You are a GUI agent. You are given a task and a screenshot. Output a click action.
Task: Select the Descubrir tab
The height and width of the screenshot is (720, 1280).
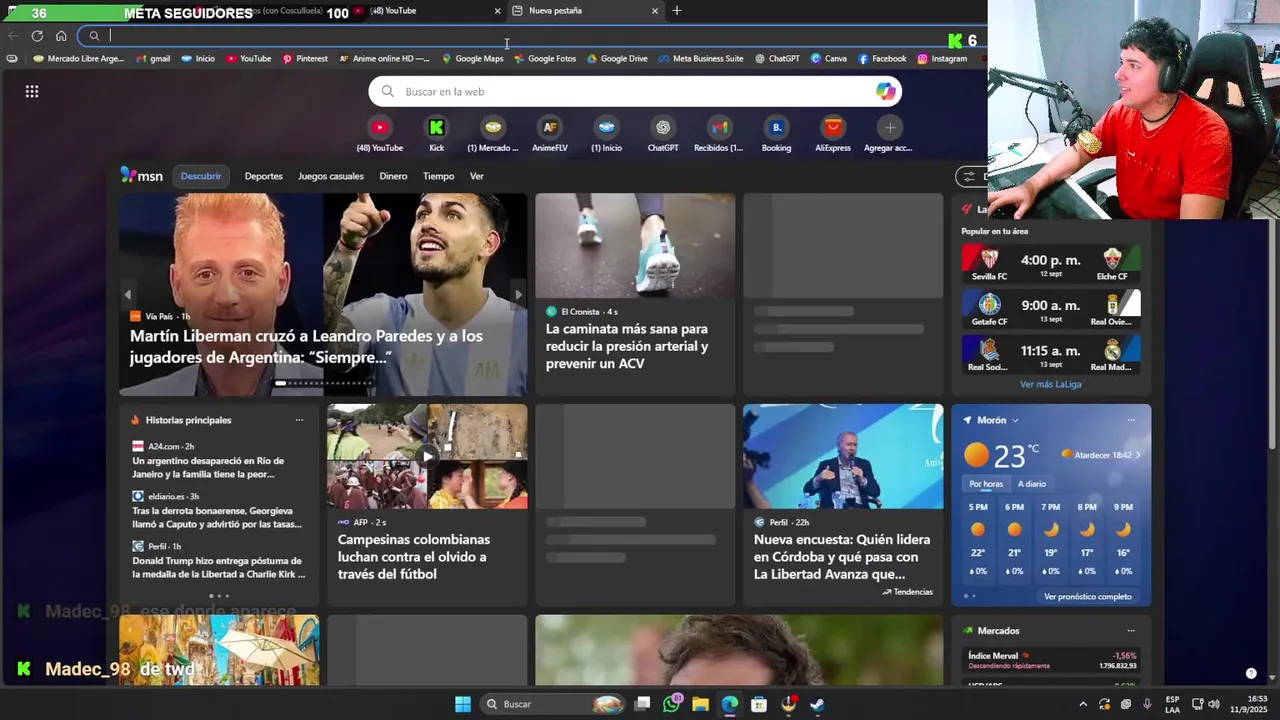click(201, 176)
